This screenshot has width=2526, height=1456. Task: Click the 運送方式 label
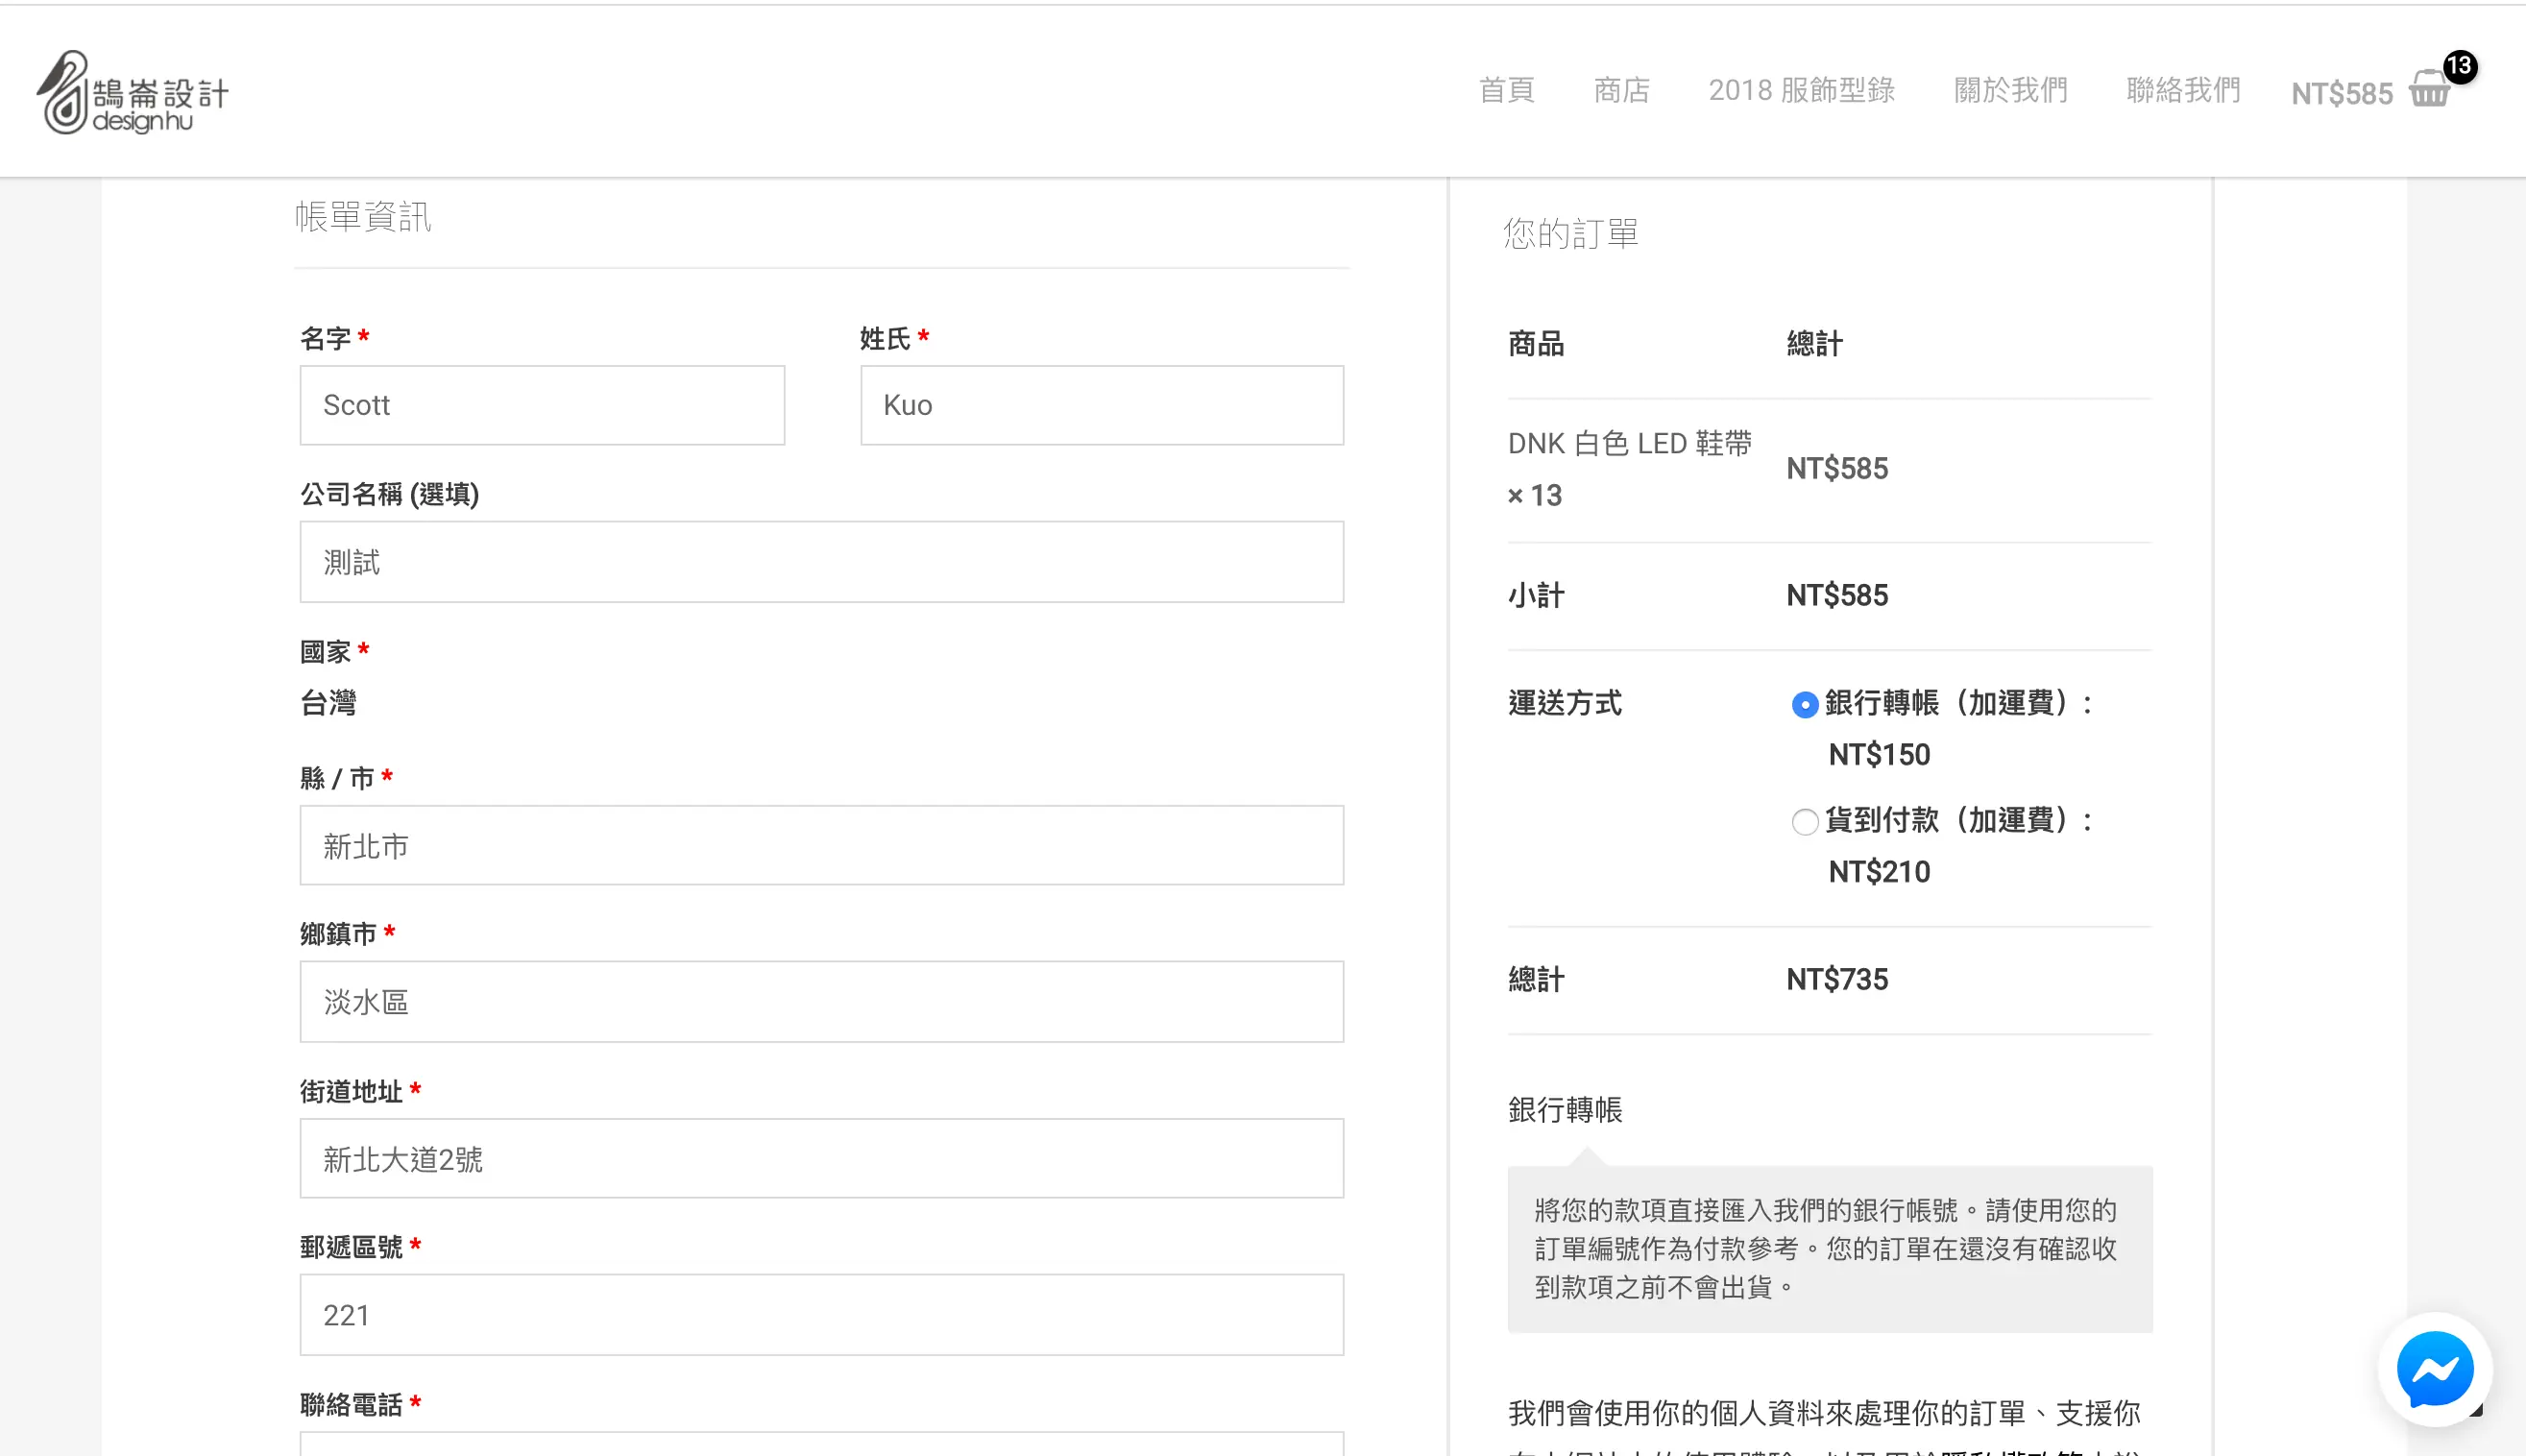pos(1565,703)
